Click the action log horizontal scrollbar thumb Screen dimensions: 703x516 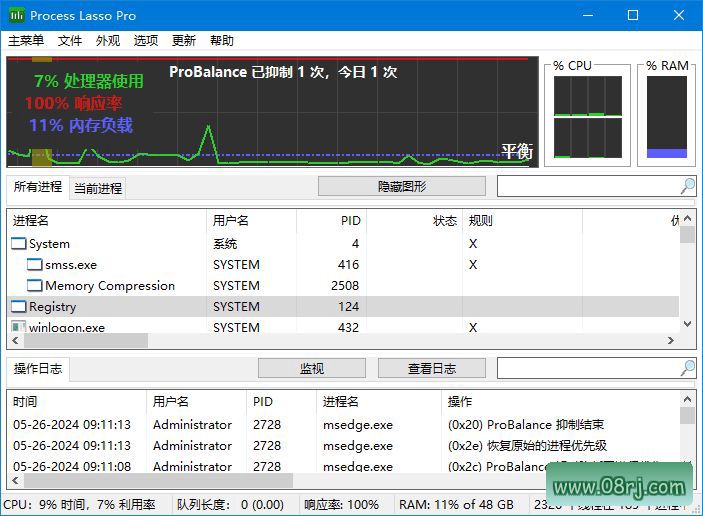pyautogui.click(x=158, y=481)
